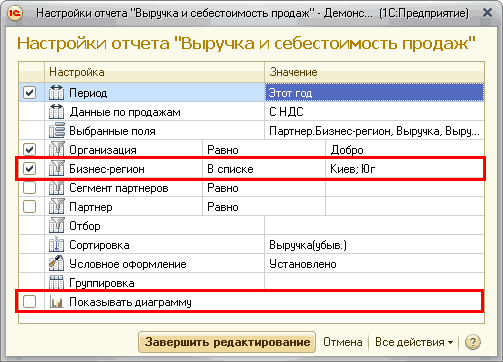
Task: Click Равно condition for Партнер
Action: (x=264, y=207)
